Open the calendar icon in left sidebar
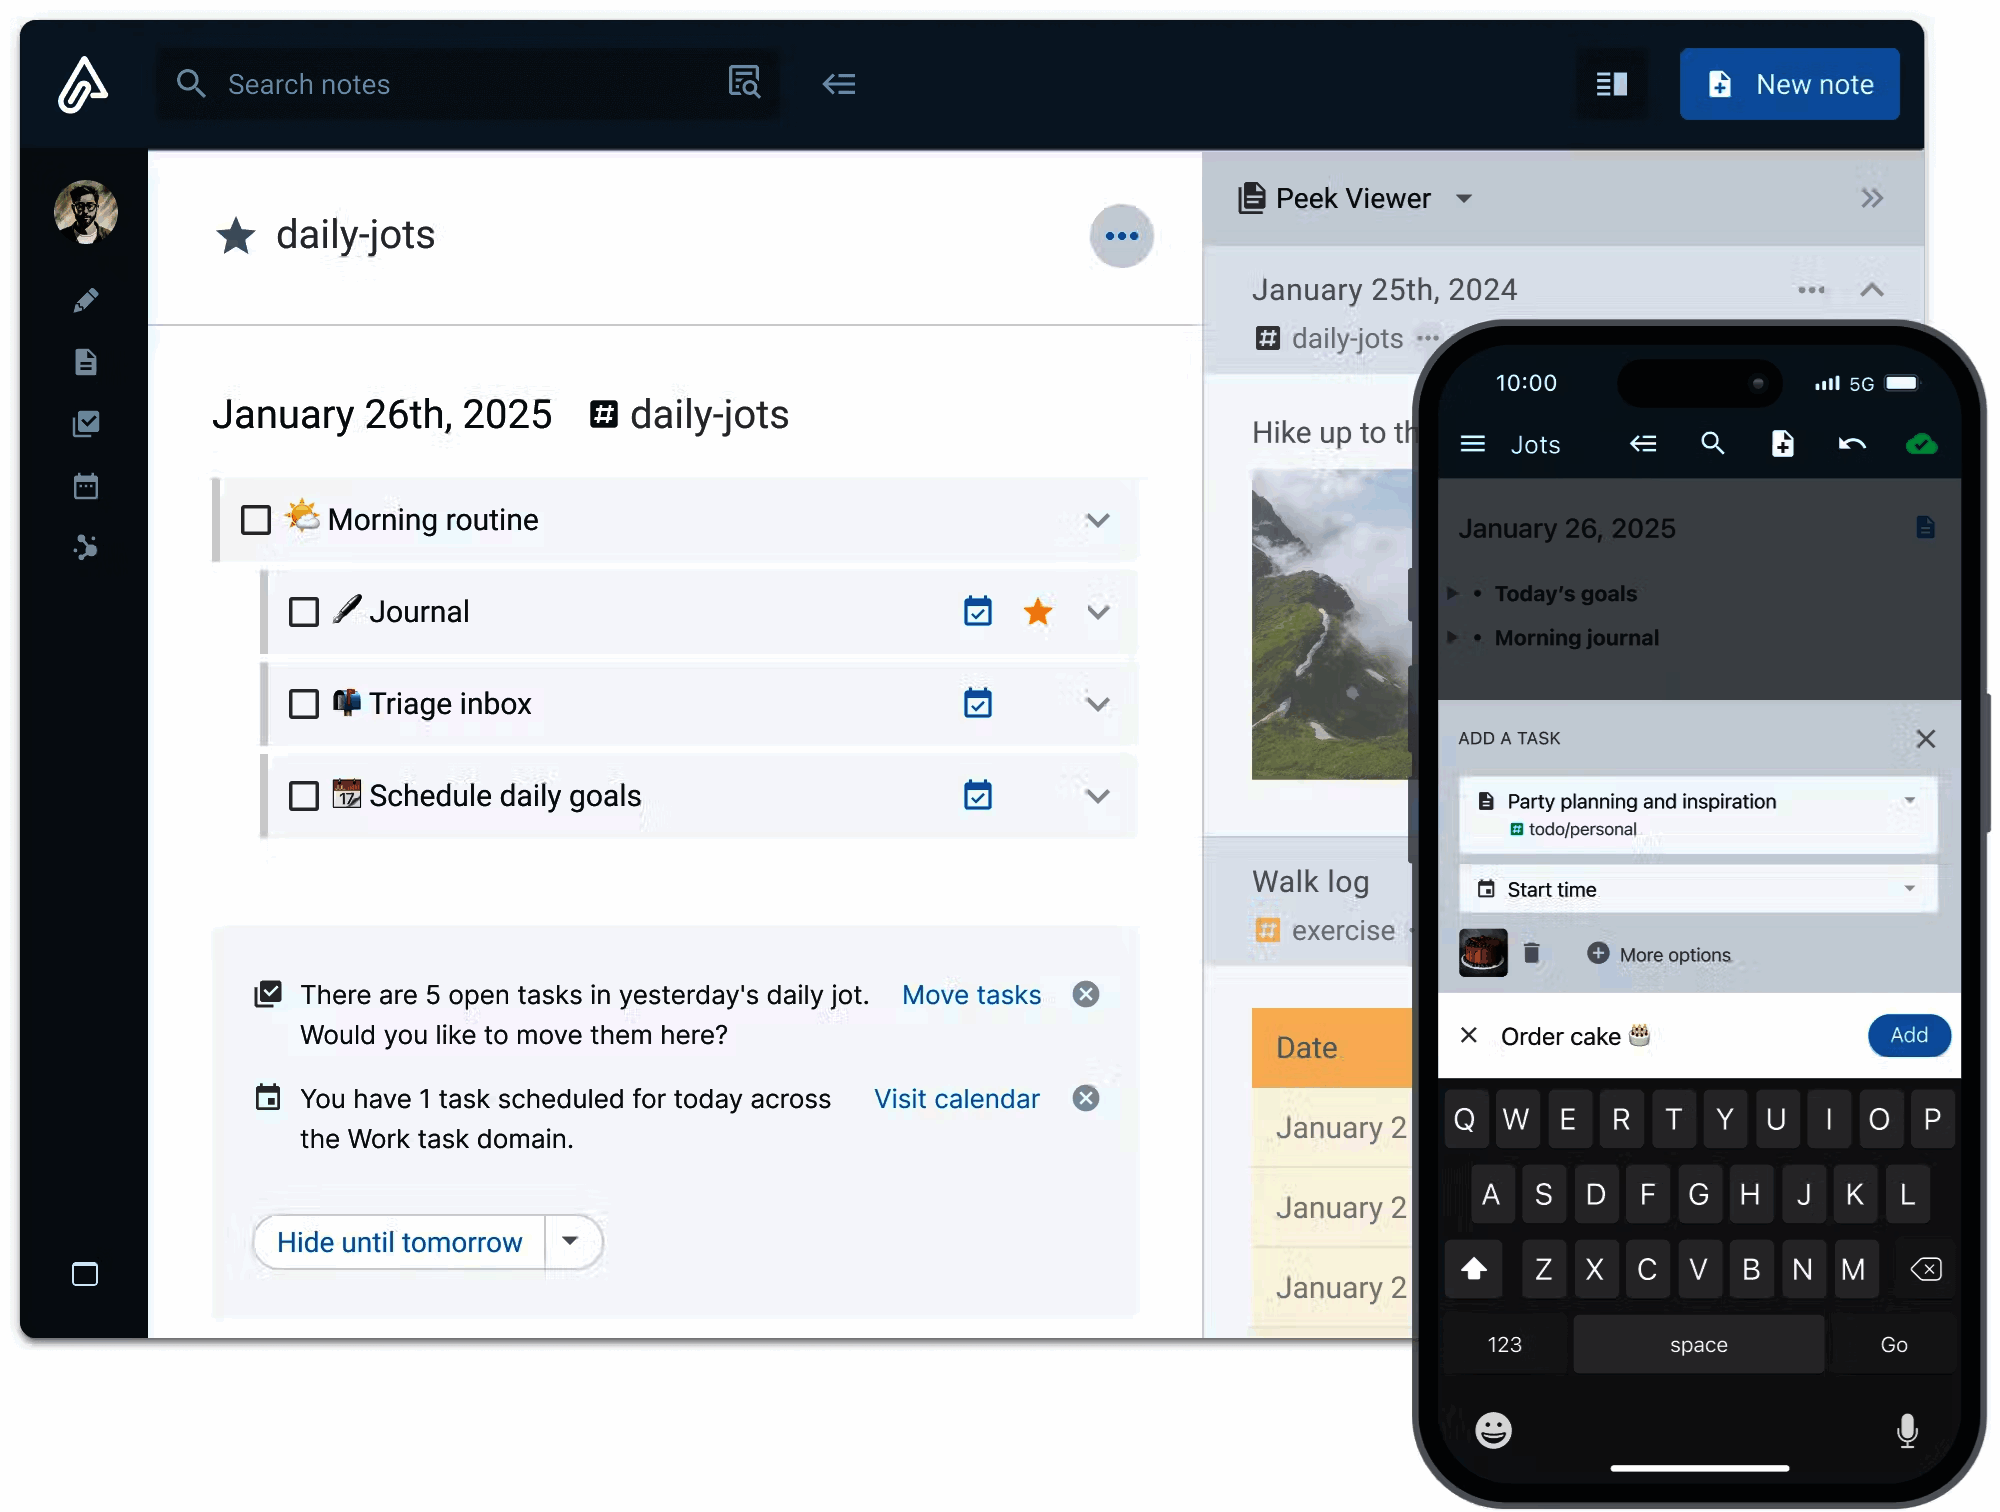This screenshot has width=2000, height=1512. [x=86, y=487]
